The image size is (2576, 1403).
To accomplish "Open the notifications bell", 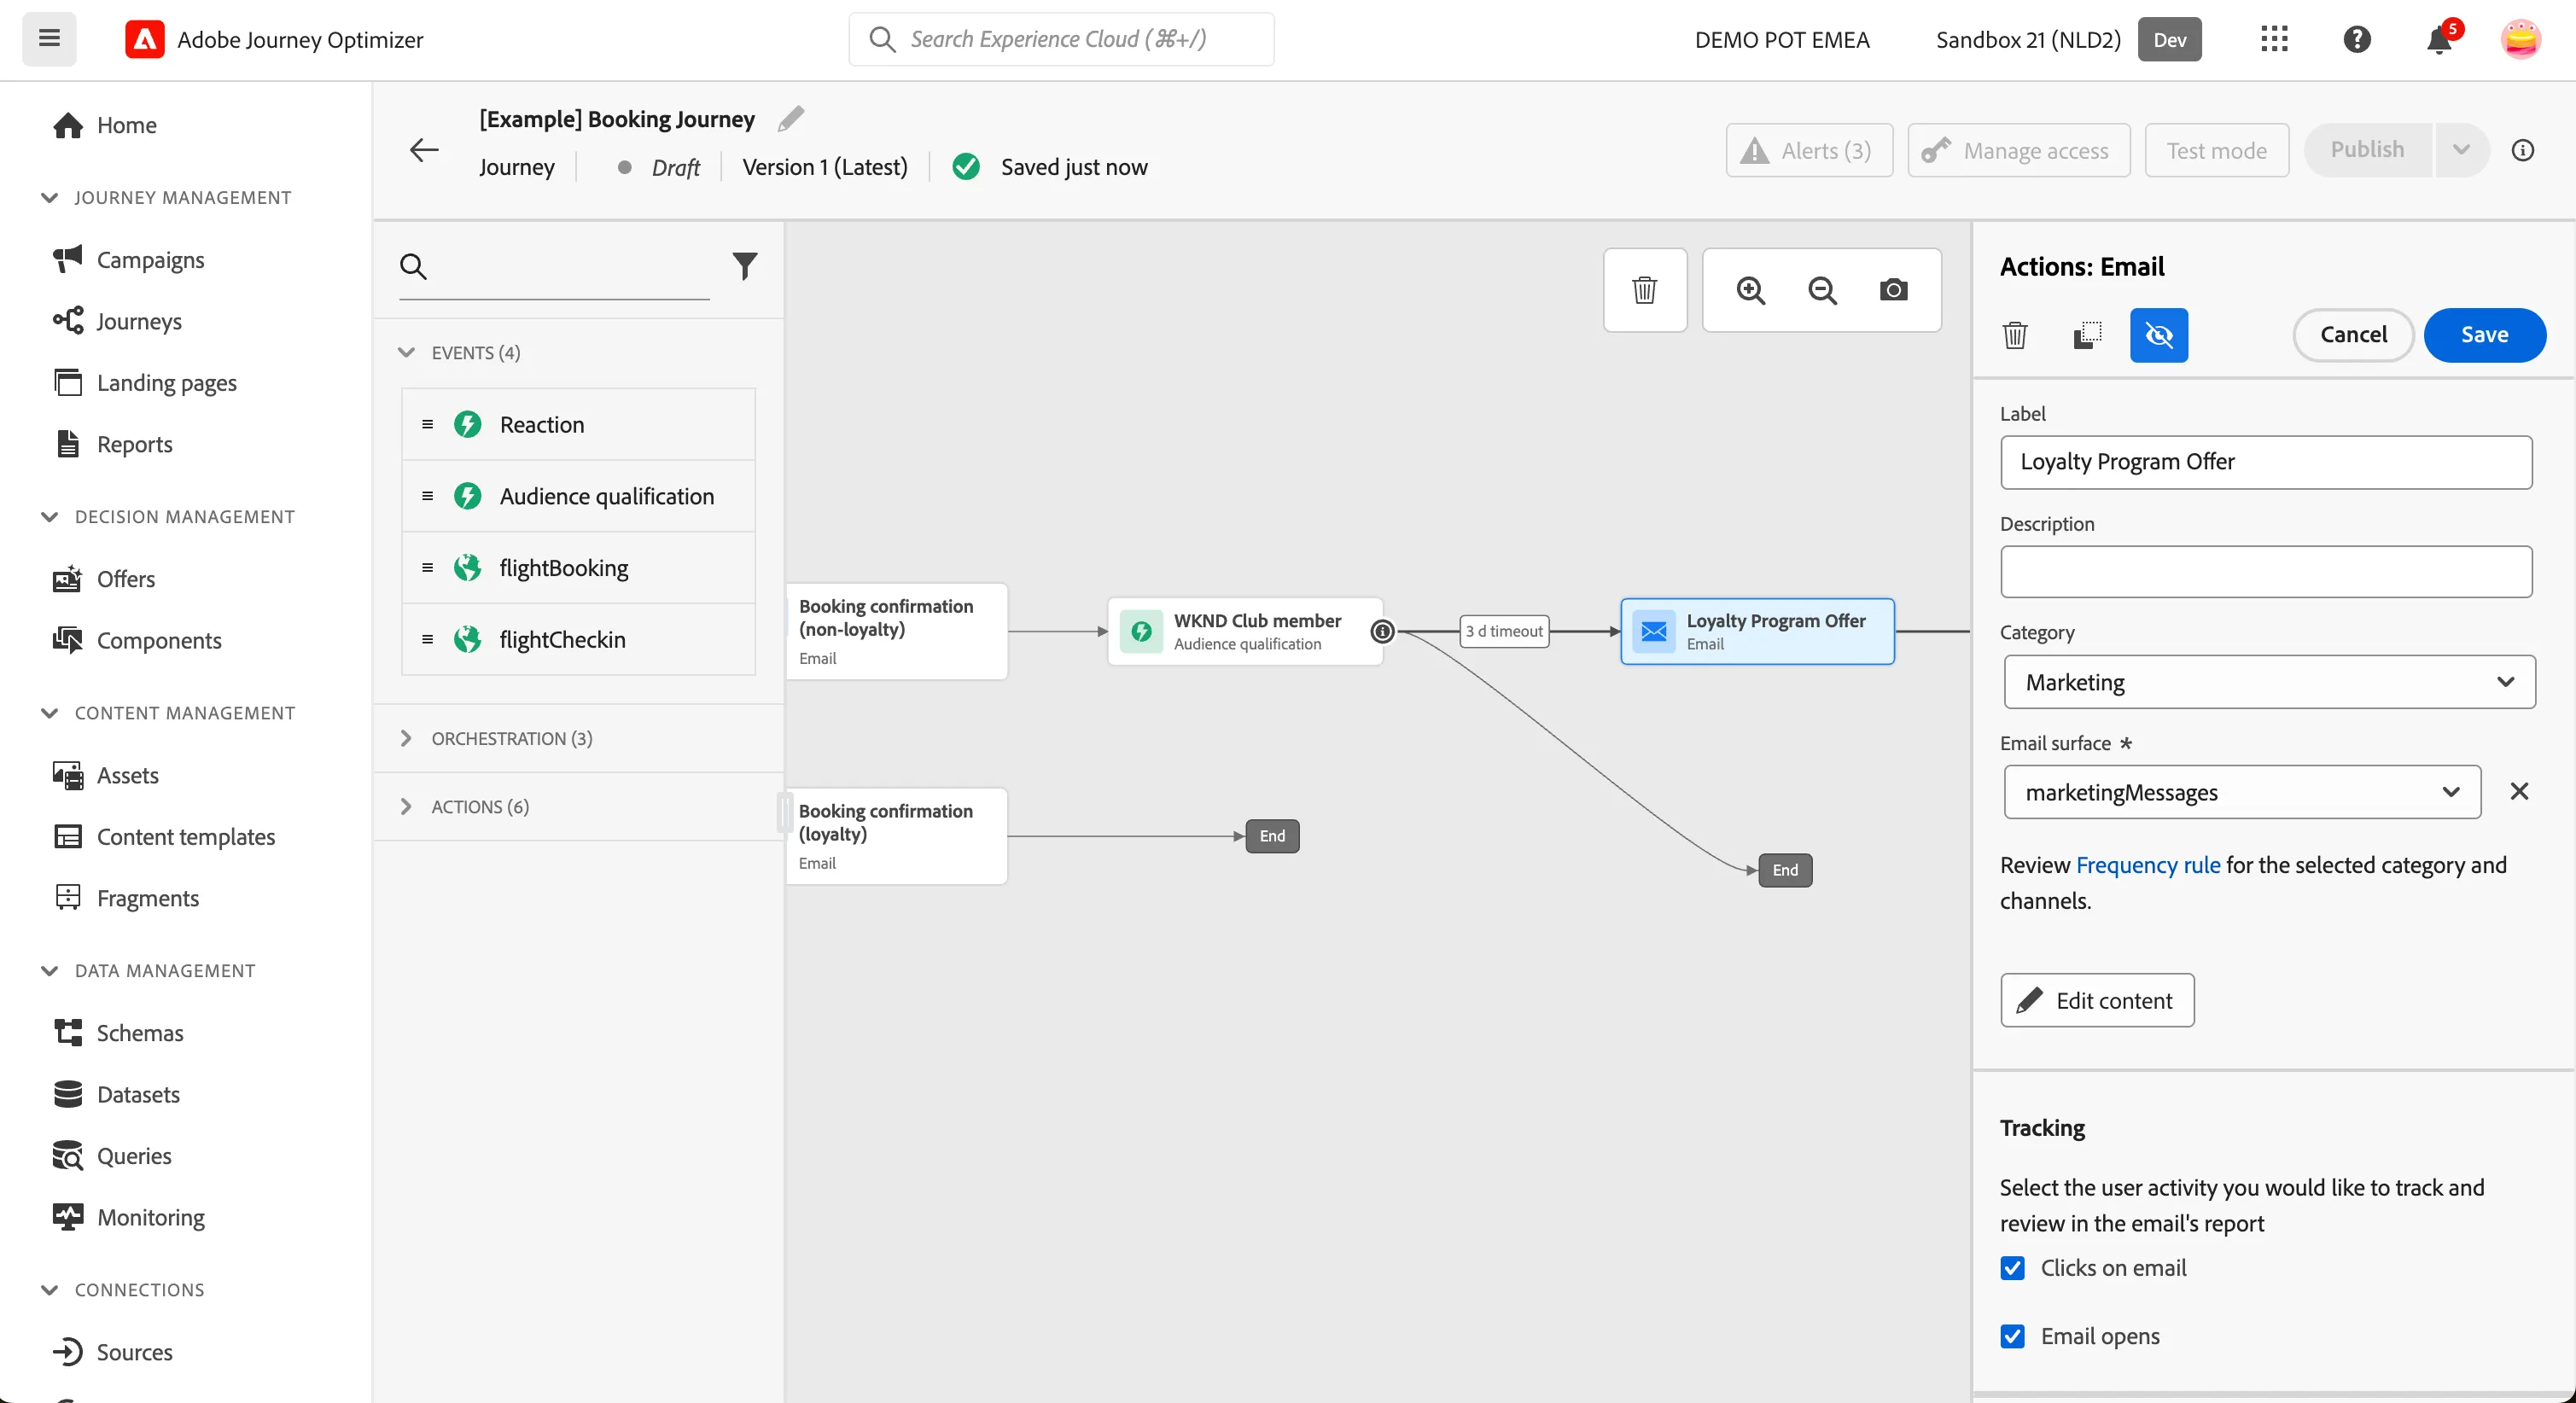I will click(2440, 39).
